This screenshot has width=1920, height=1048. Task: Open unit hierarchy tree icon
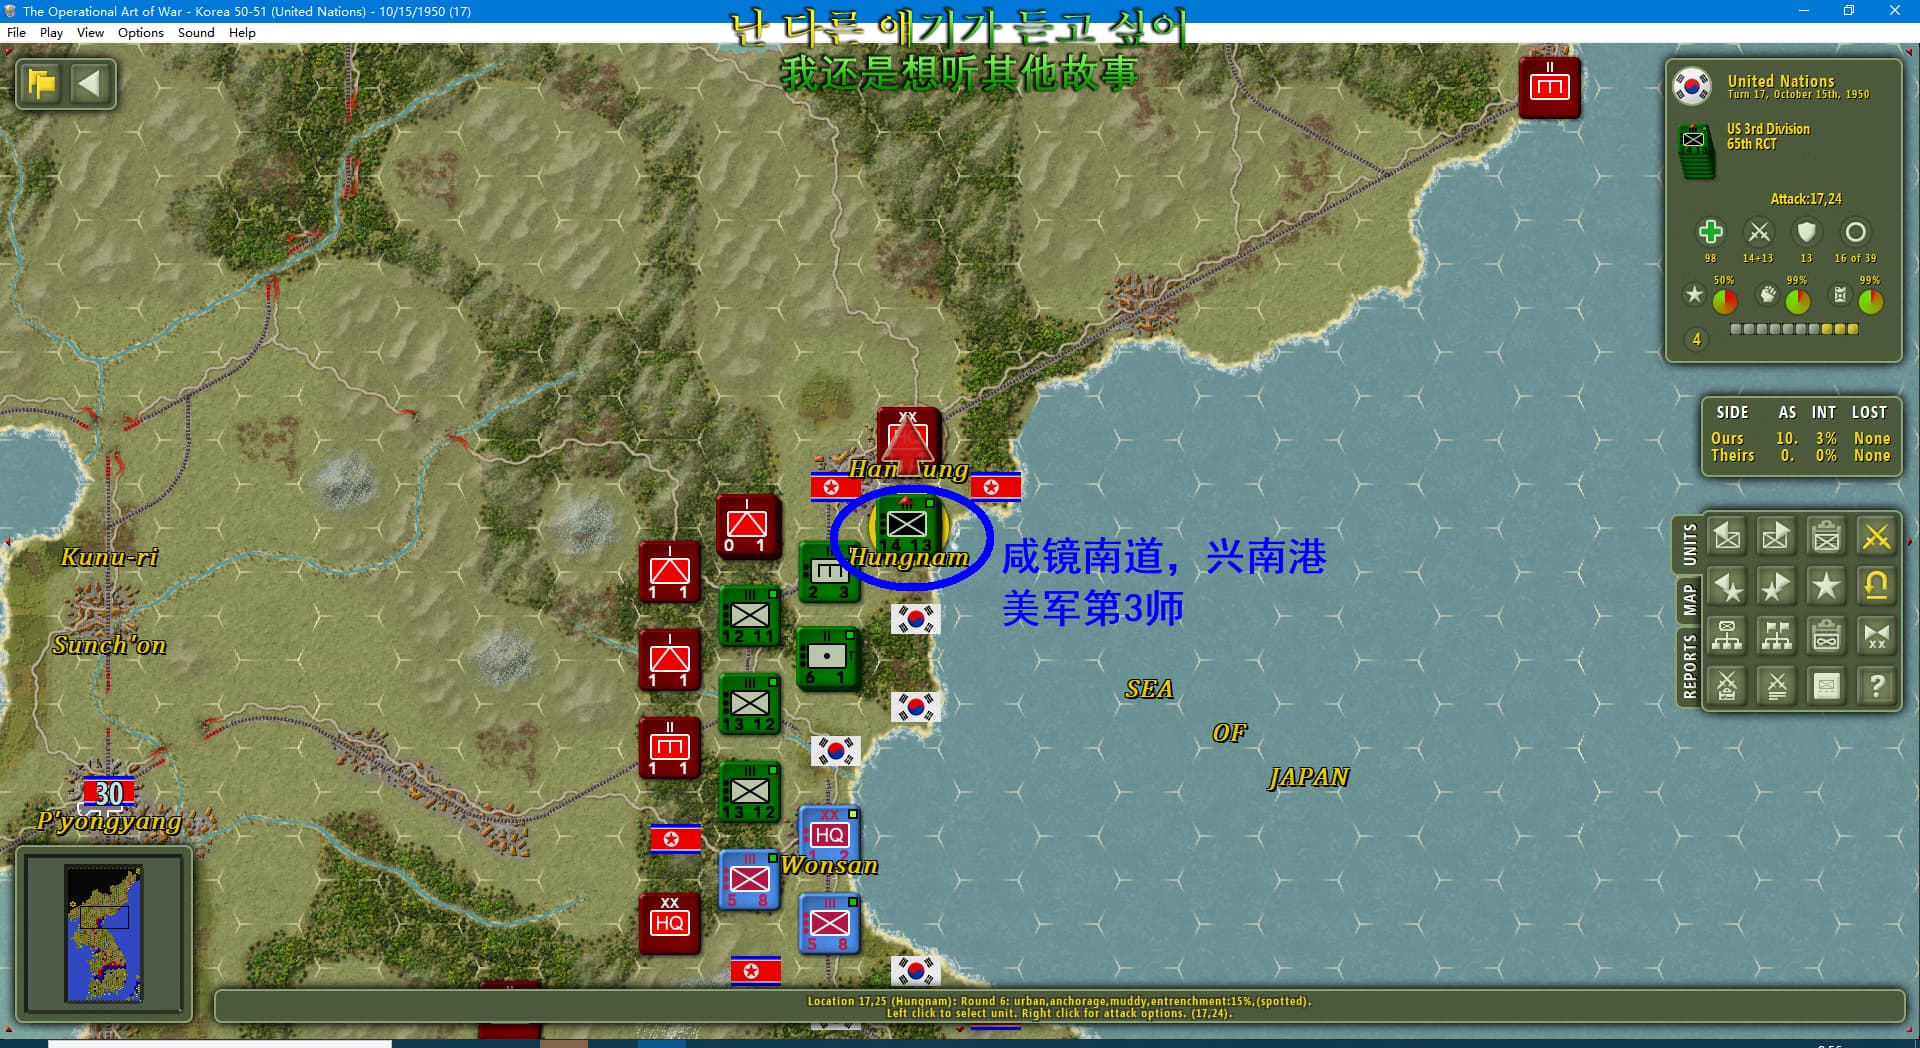[x=1727, y=636]
